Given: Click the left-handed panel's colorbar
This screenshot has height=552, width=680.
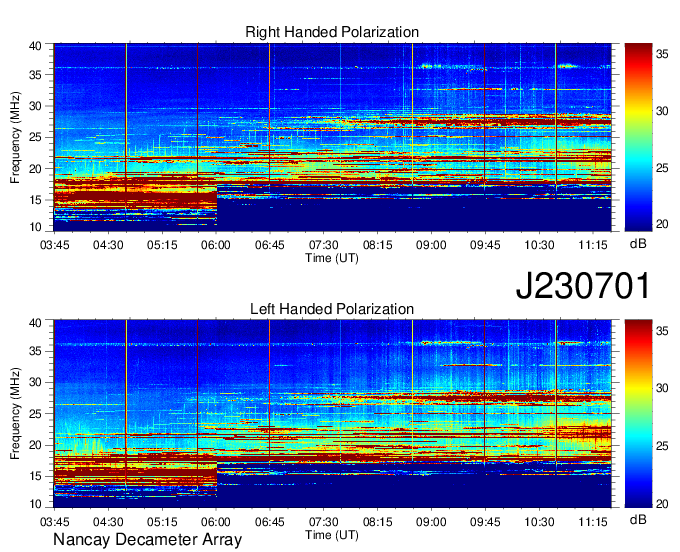Looking at the screenshot, I should coord(638,414).
